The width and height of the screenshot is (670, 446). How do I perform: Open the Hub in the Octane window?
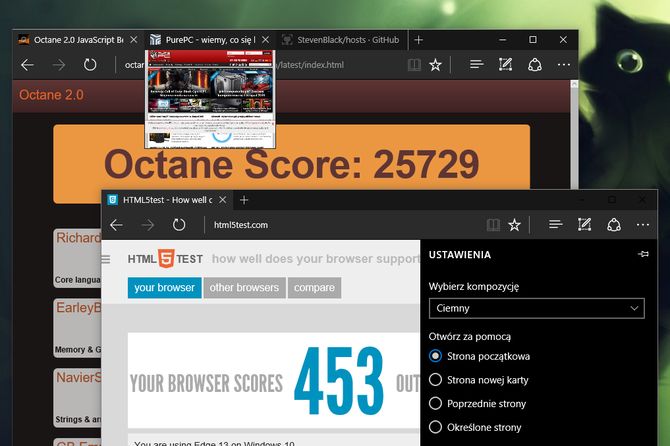(x=476, y=65)
